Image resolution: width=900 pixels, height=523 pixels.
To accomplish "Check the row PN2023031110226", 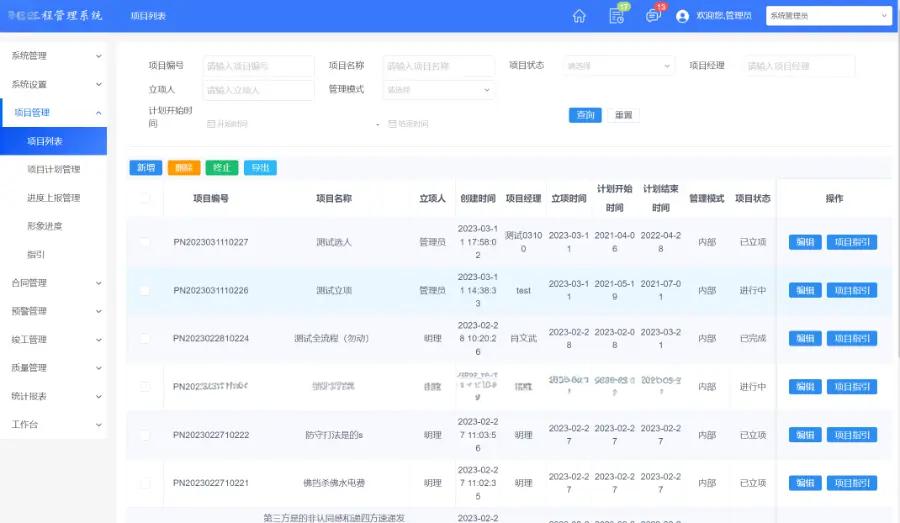I will pos(145,290).
